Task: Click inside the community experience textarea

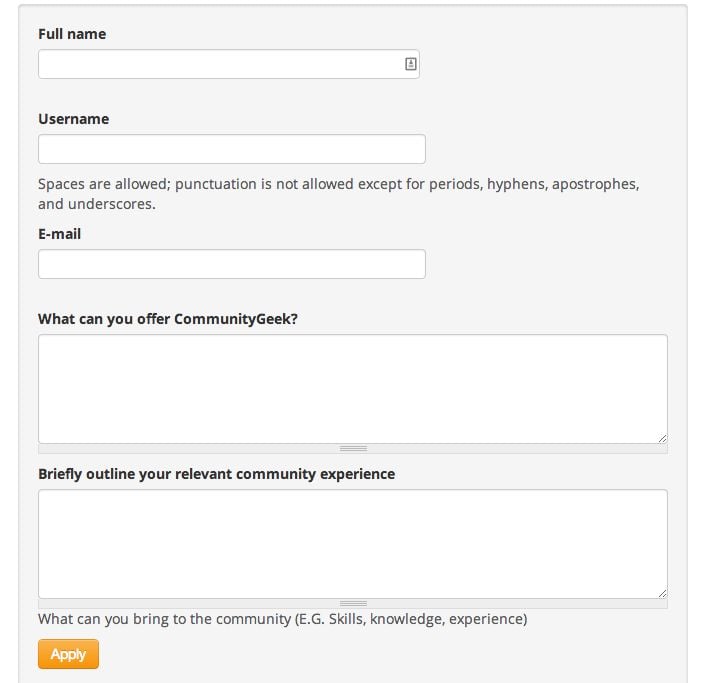Action: pyautogui.click(x=353, y=544)
